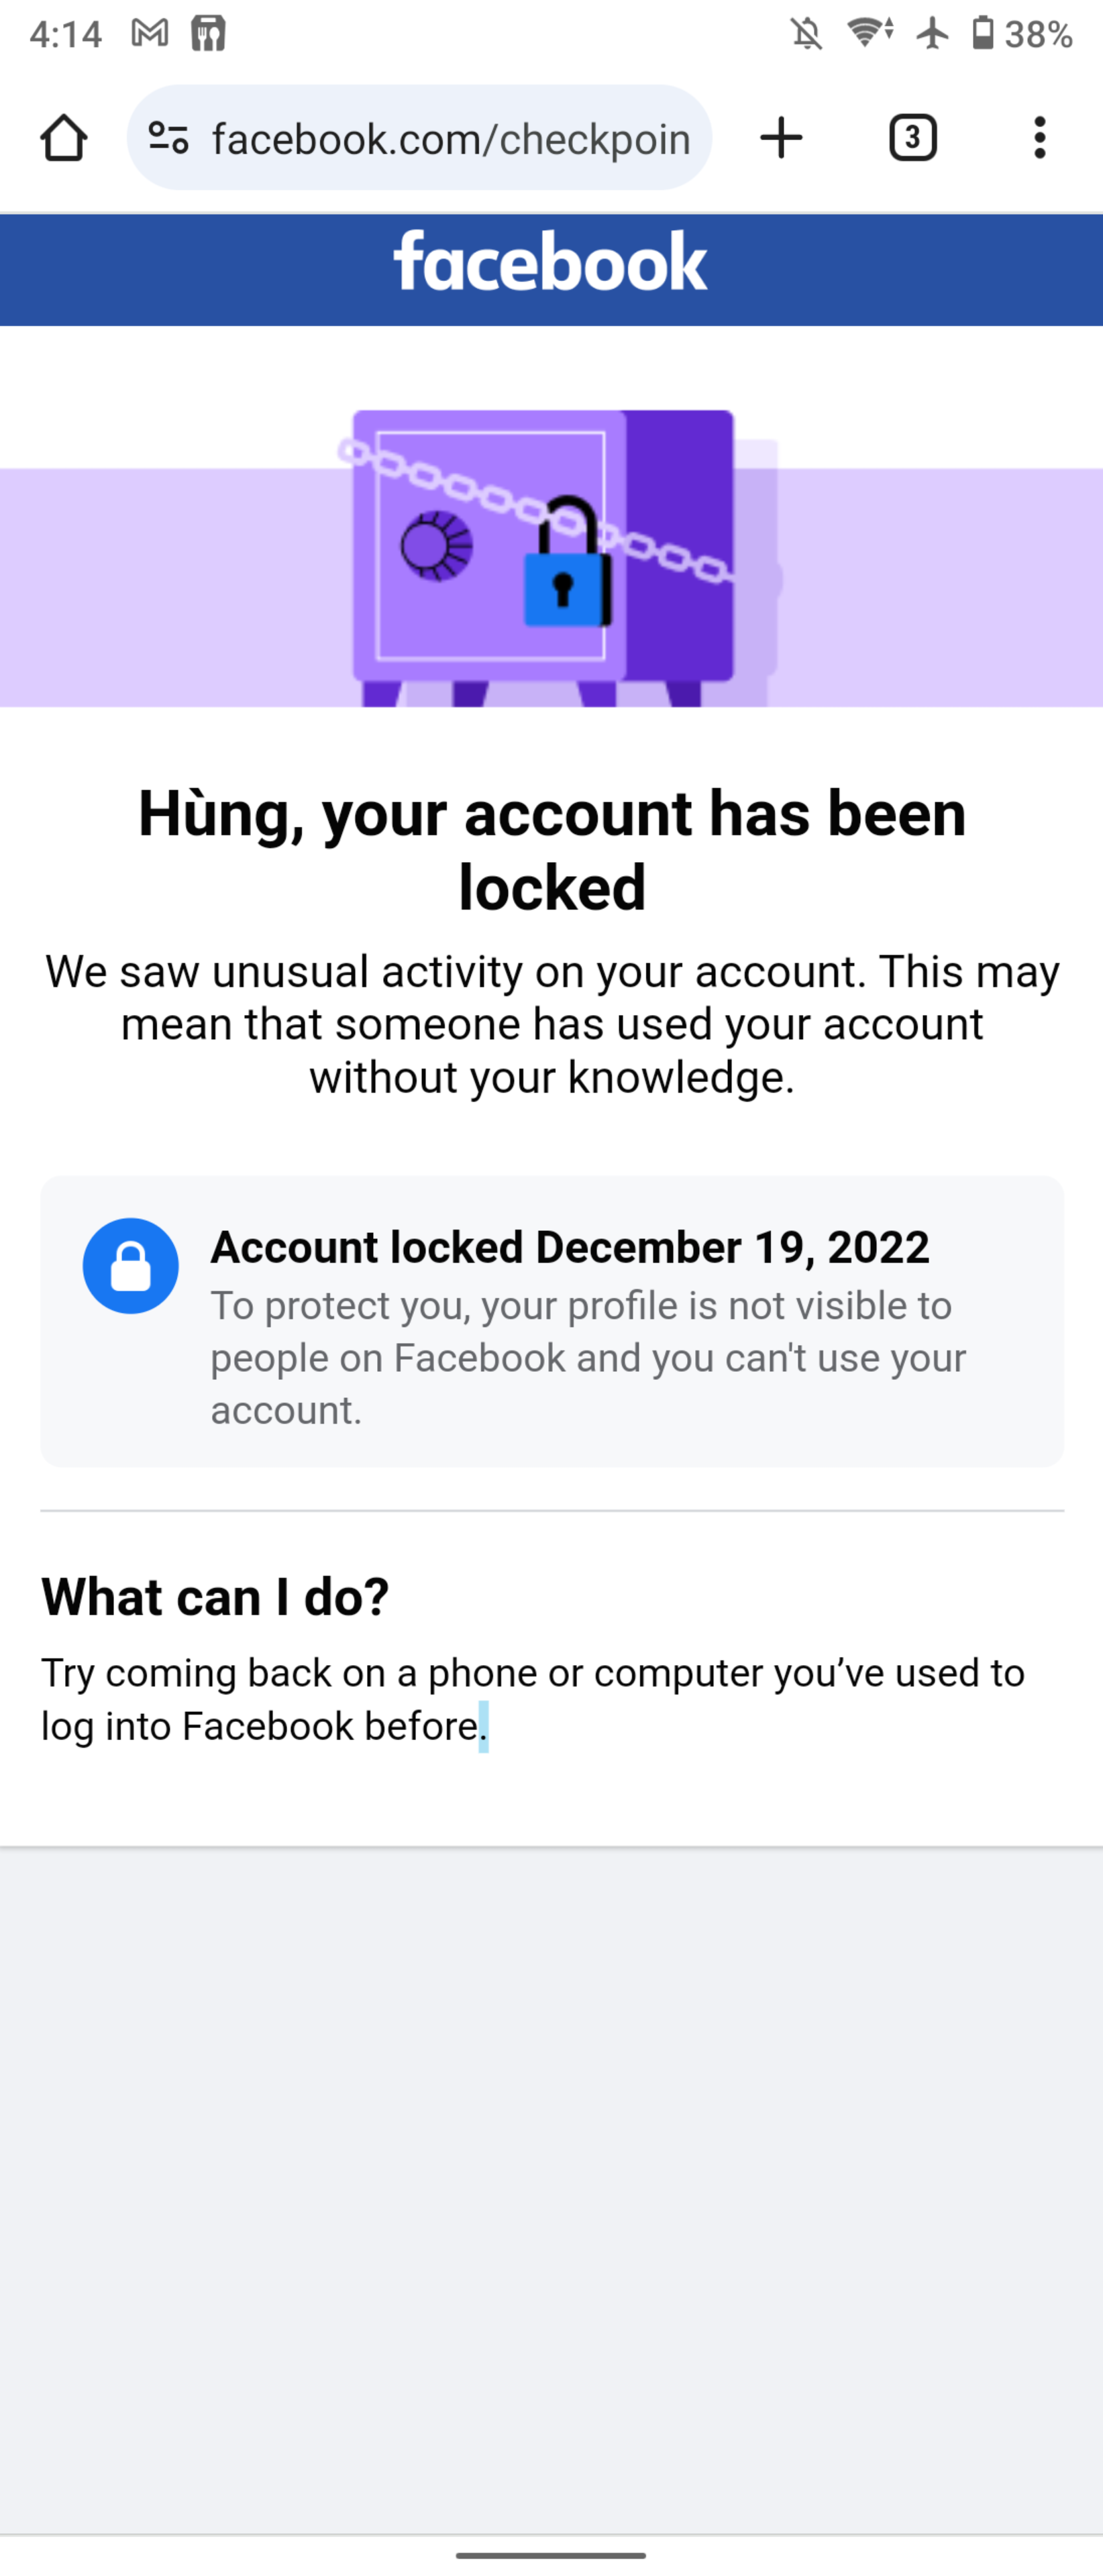Tap the app notification icon beside Gmail
Image resolution: width=1103 pixels, height=2576 pixels.
point(209,34)
